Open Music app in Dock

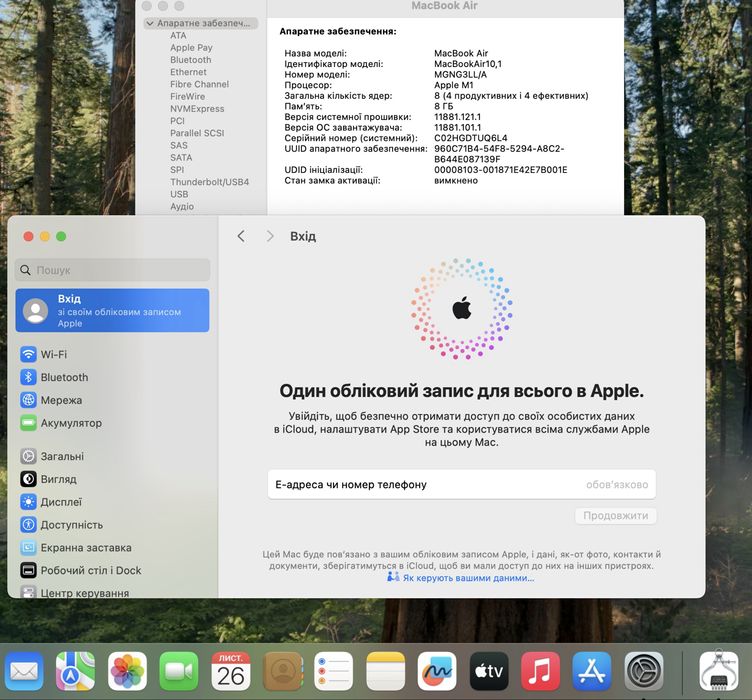pos(540,671)
